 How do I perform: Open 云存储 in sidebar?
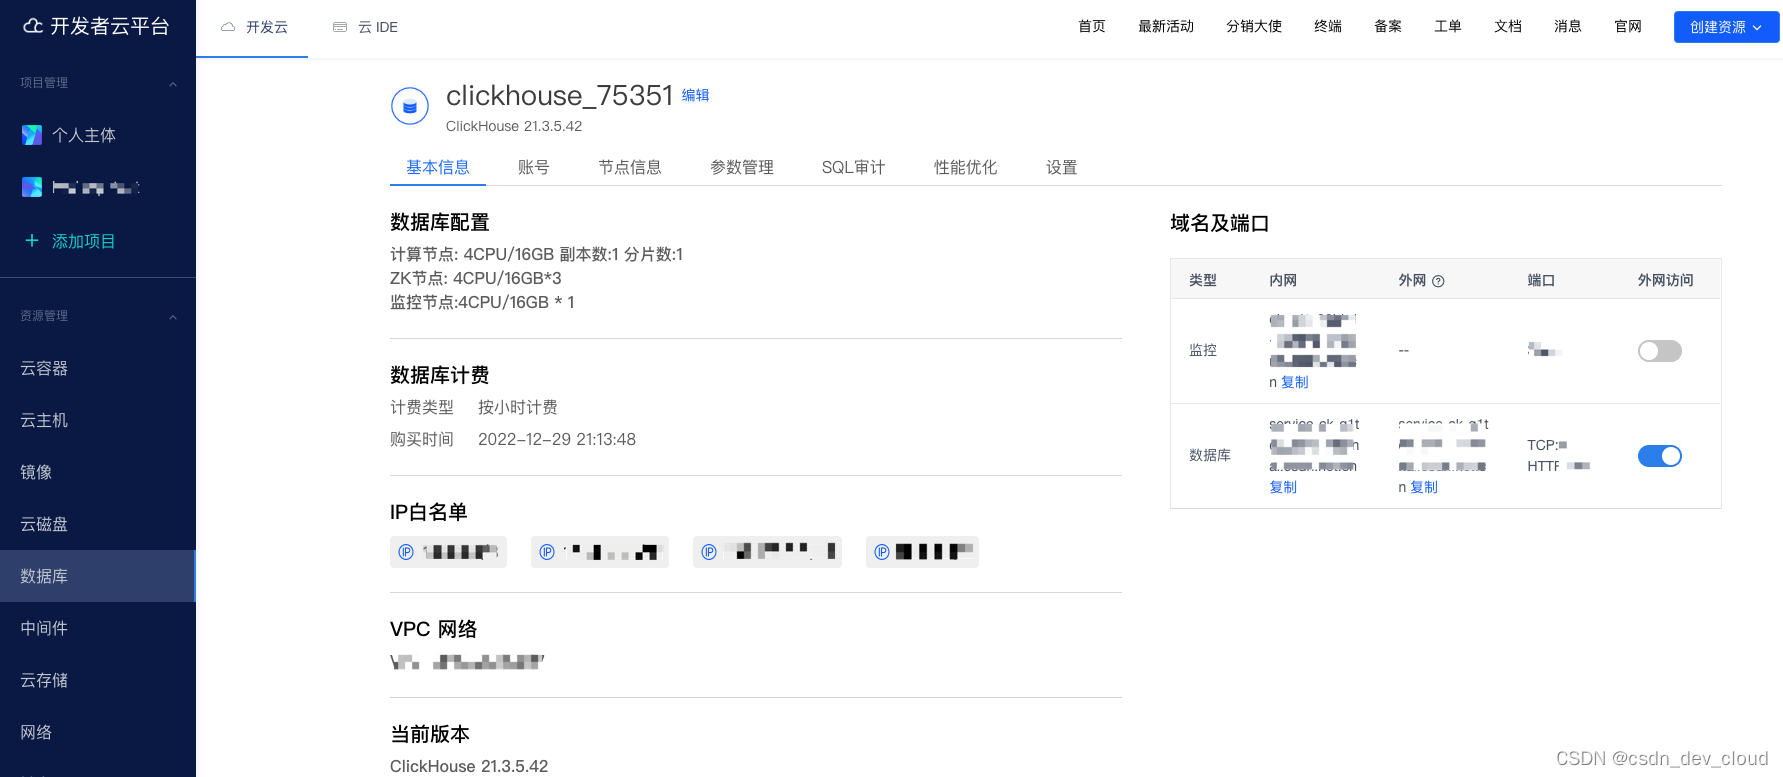point(98,680)
